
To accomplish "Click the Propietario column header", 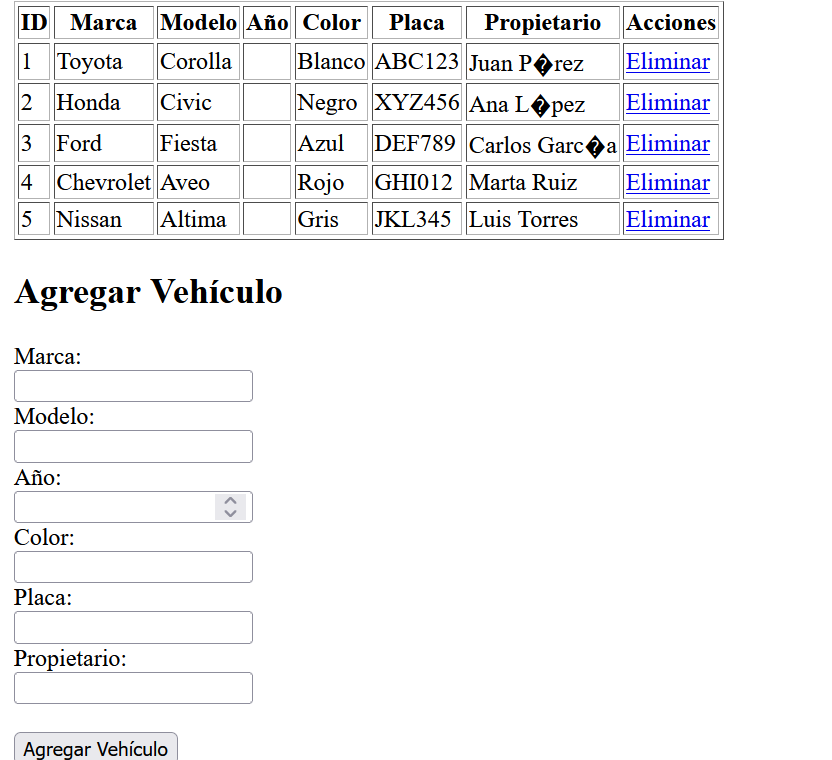I will click(542, 23).
